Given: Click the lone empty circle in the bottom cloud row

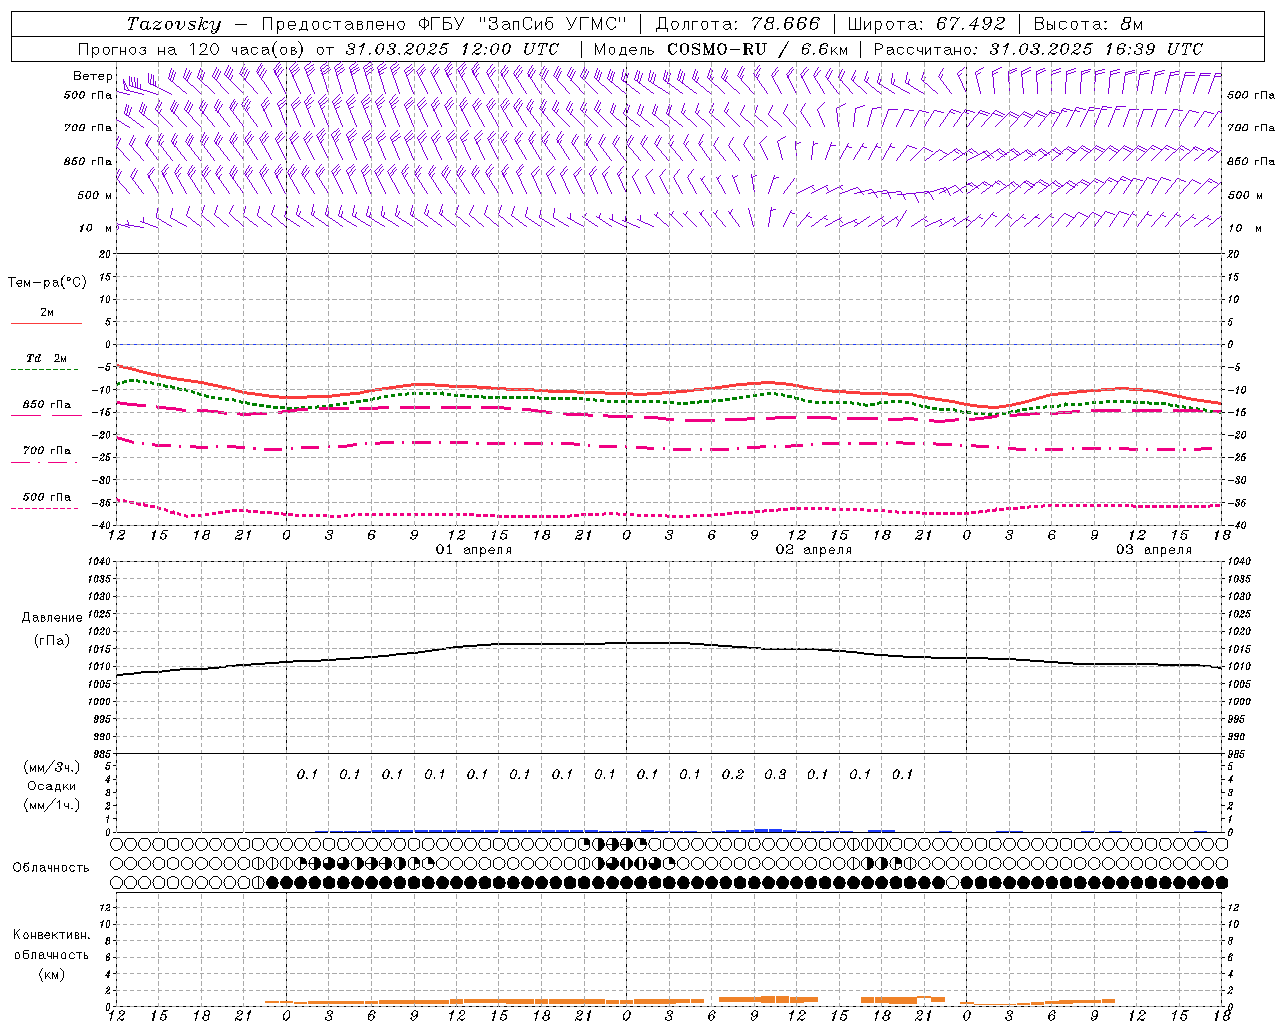Looking at the screenshot, I should [x=953, y=883].
